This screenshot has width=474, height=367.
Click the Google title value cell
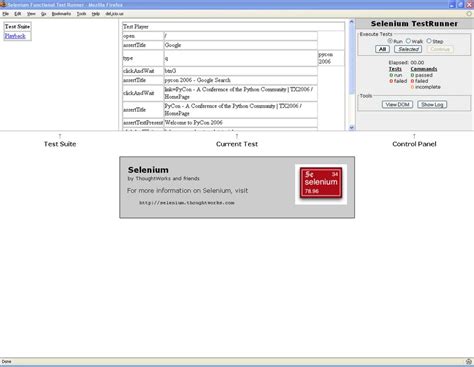click(240, 45)
